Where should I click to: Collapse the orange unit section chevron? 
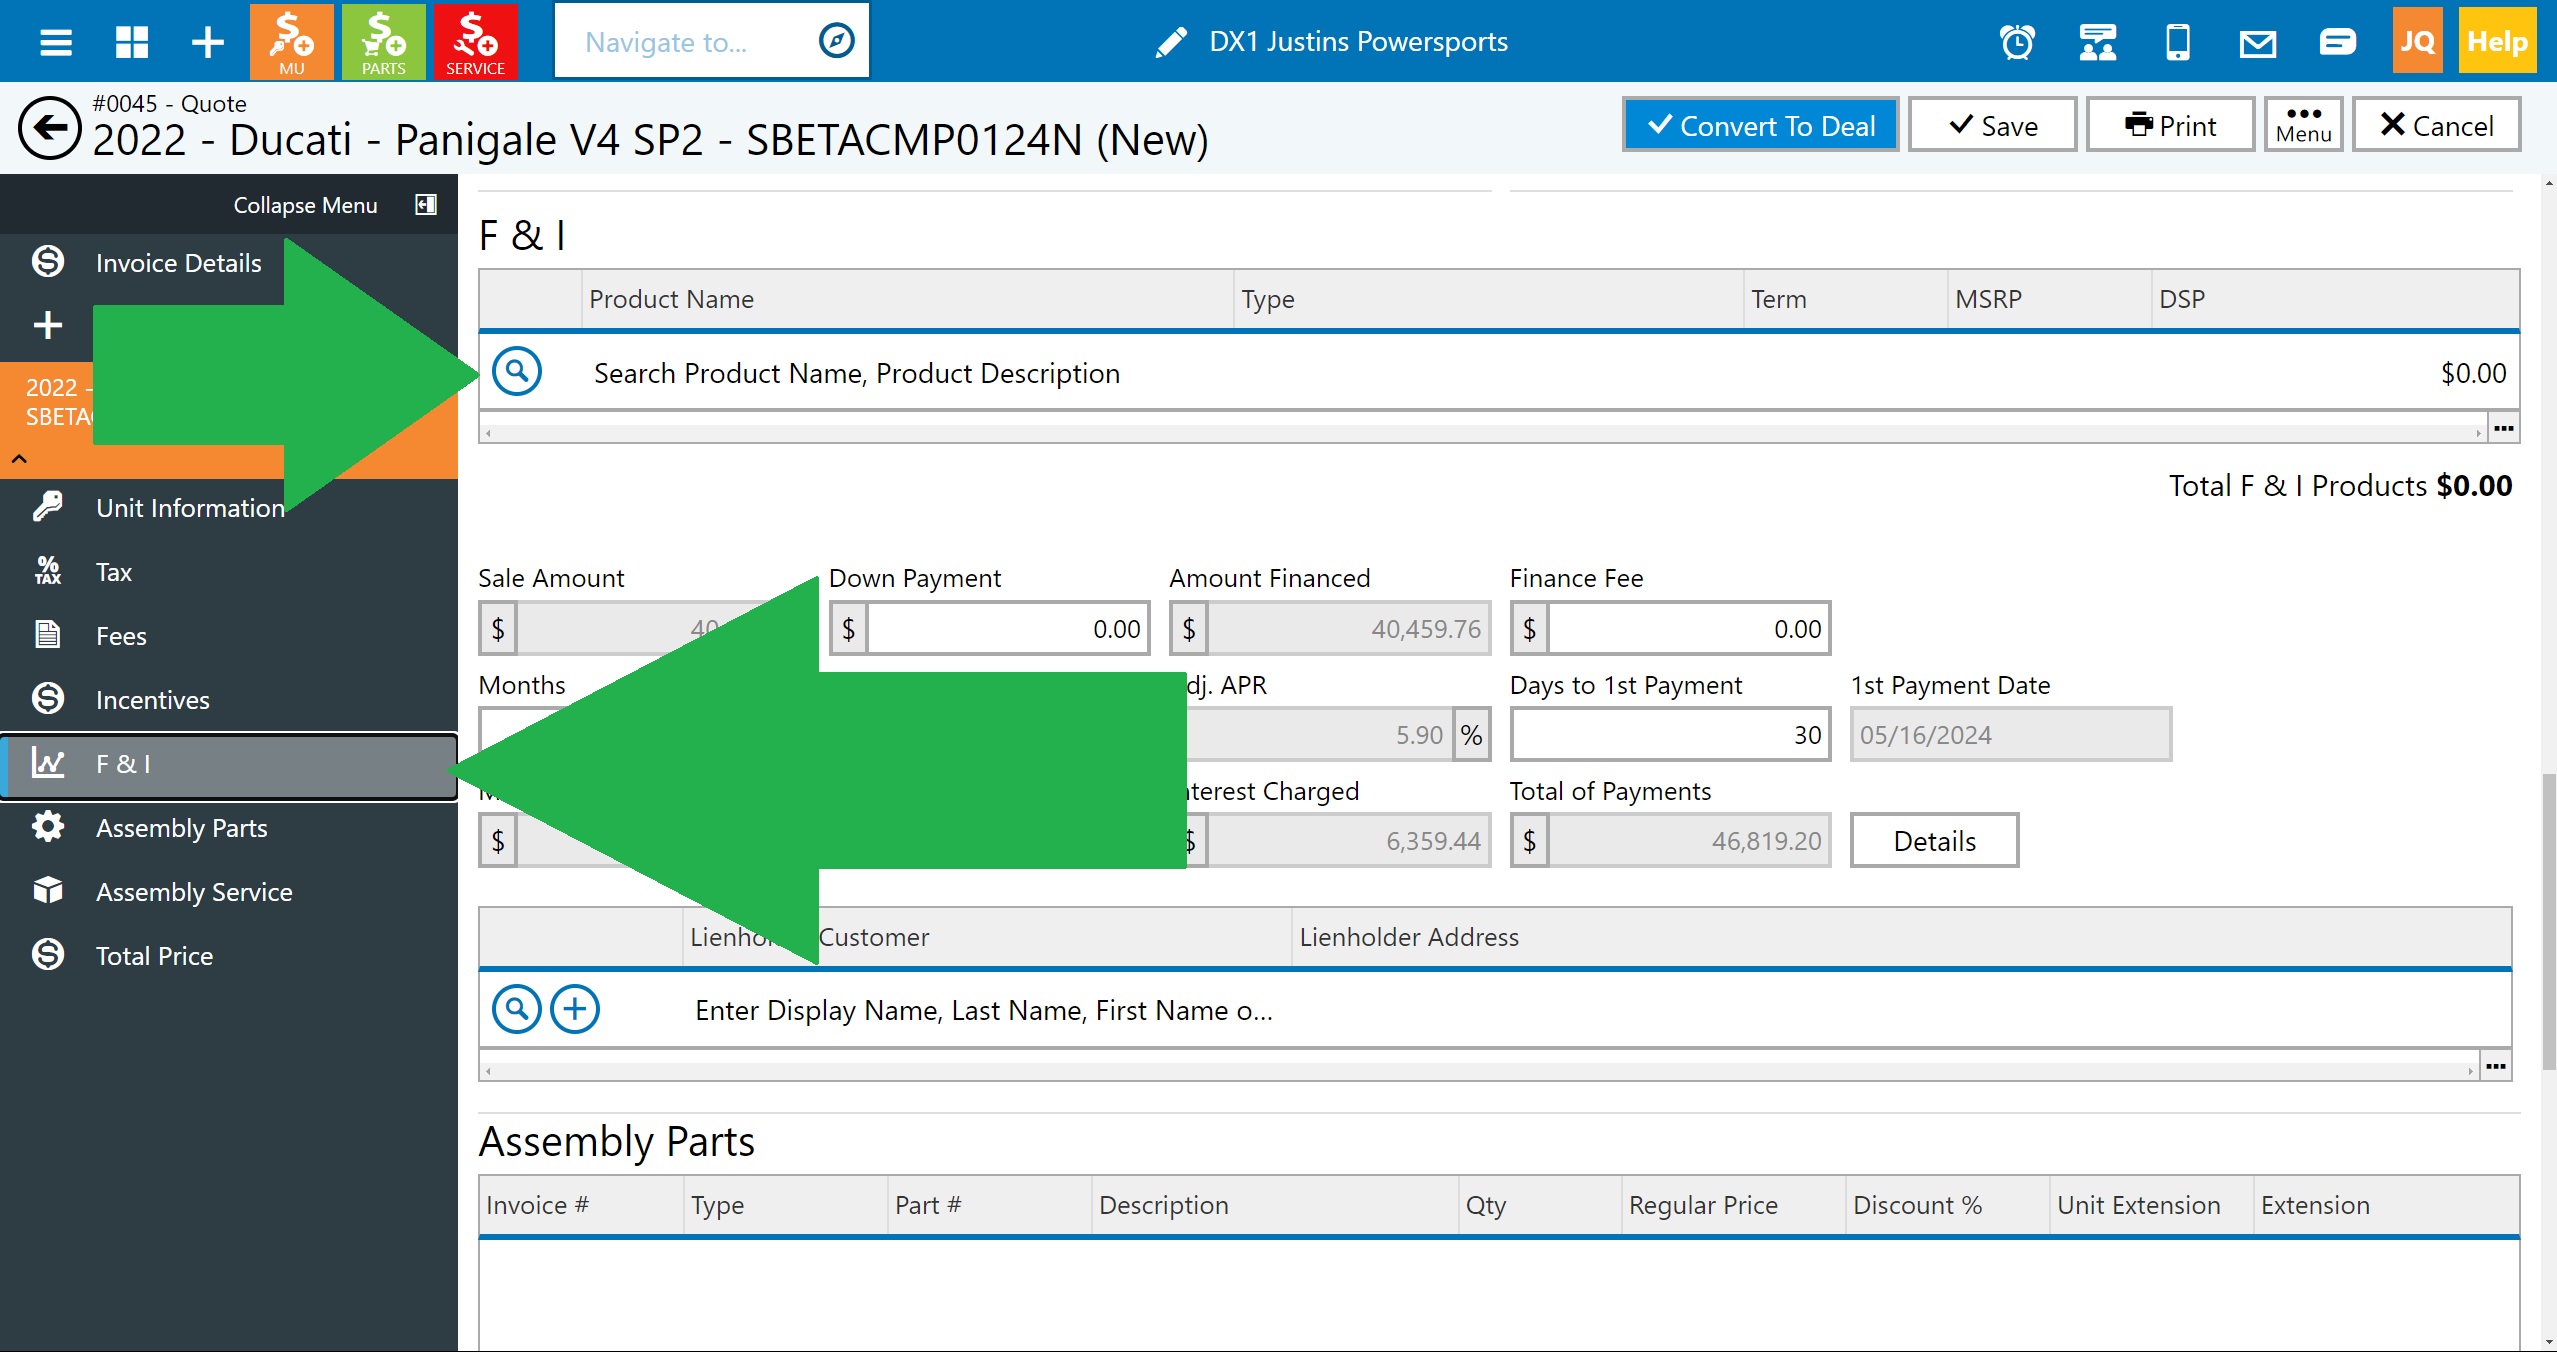(x=19, y=459)
